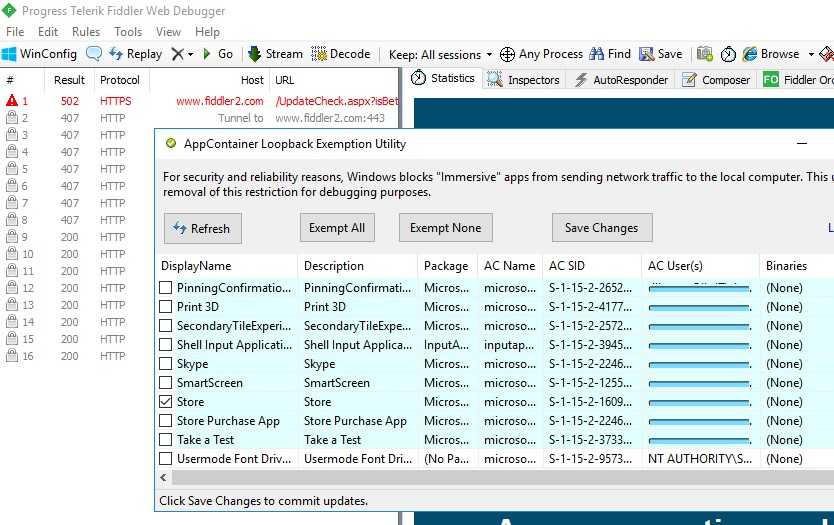834x525 pixels.
Task: Switch to the Inspectors tab
Action: pos(525,80)
